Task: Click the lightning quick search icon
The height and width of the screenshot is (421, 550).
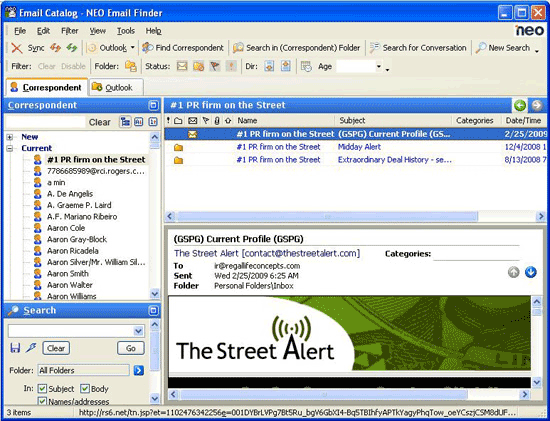Action: pyautogui.click(x=31, y=348)
